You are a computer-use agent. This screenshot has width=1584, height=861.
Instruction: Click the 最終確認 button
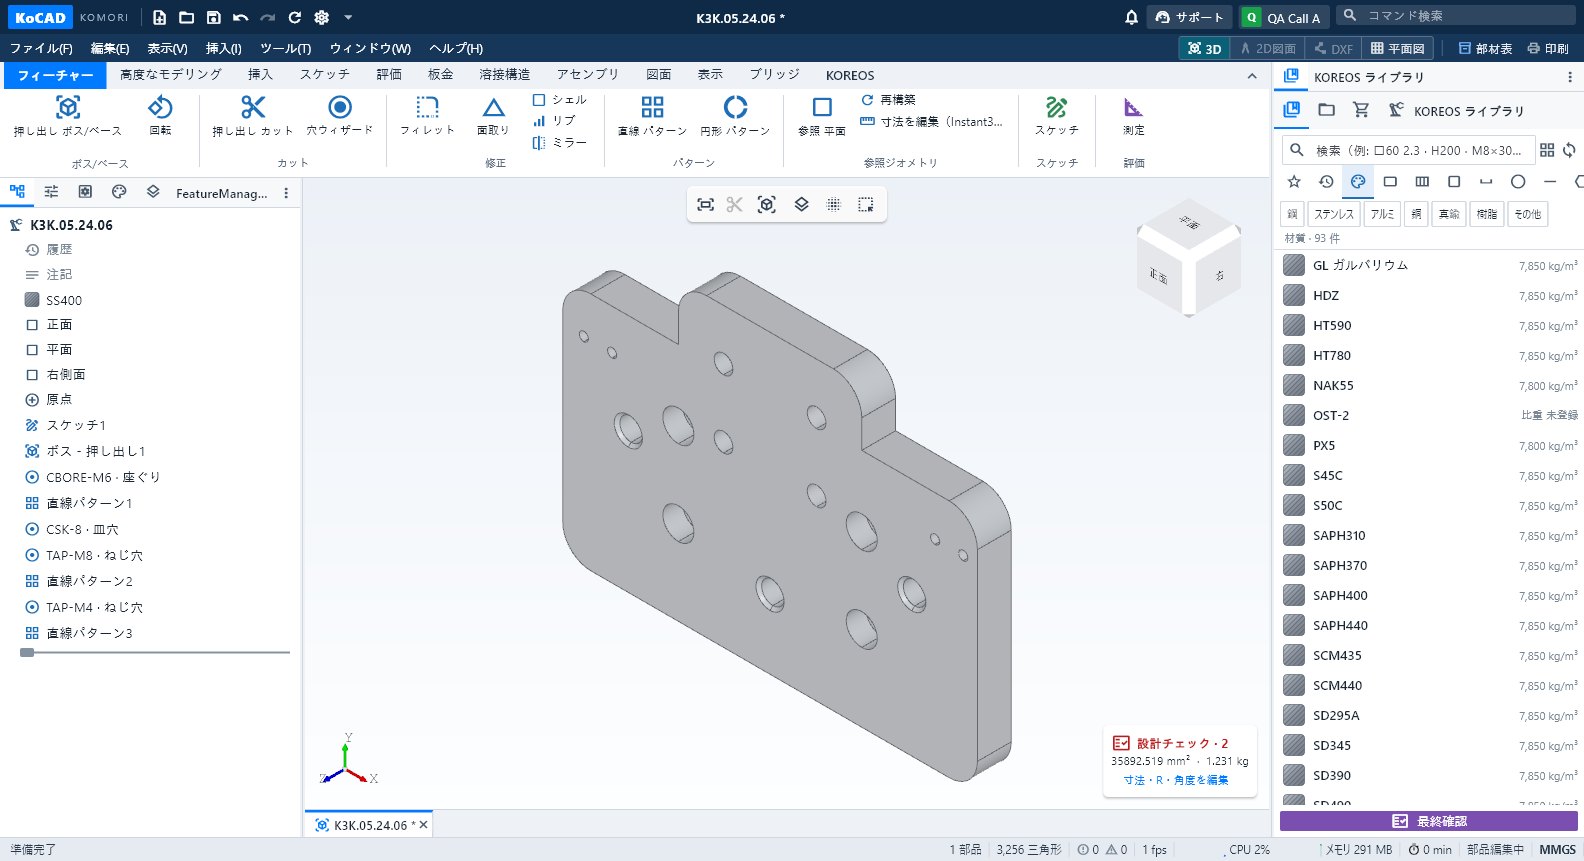[x=1429, y=821]
